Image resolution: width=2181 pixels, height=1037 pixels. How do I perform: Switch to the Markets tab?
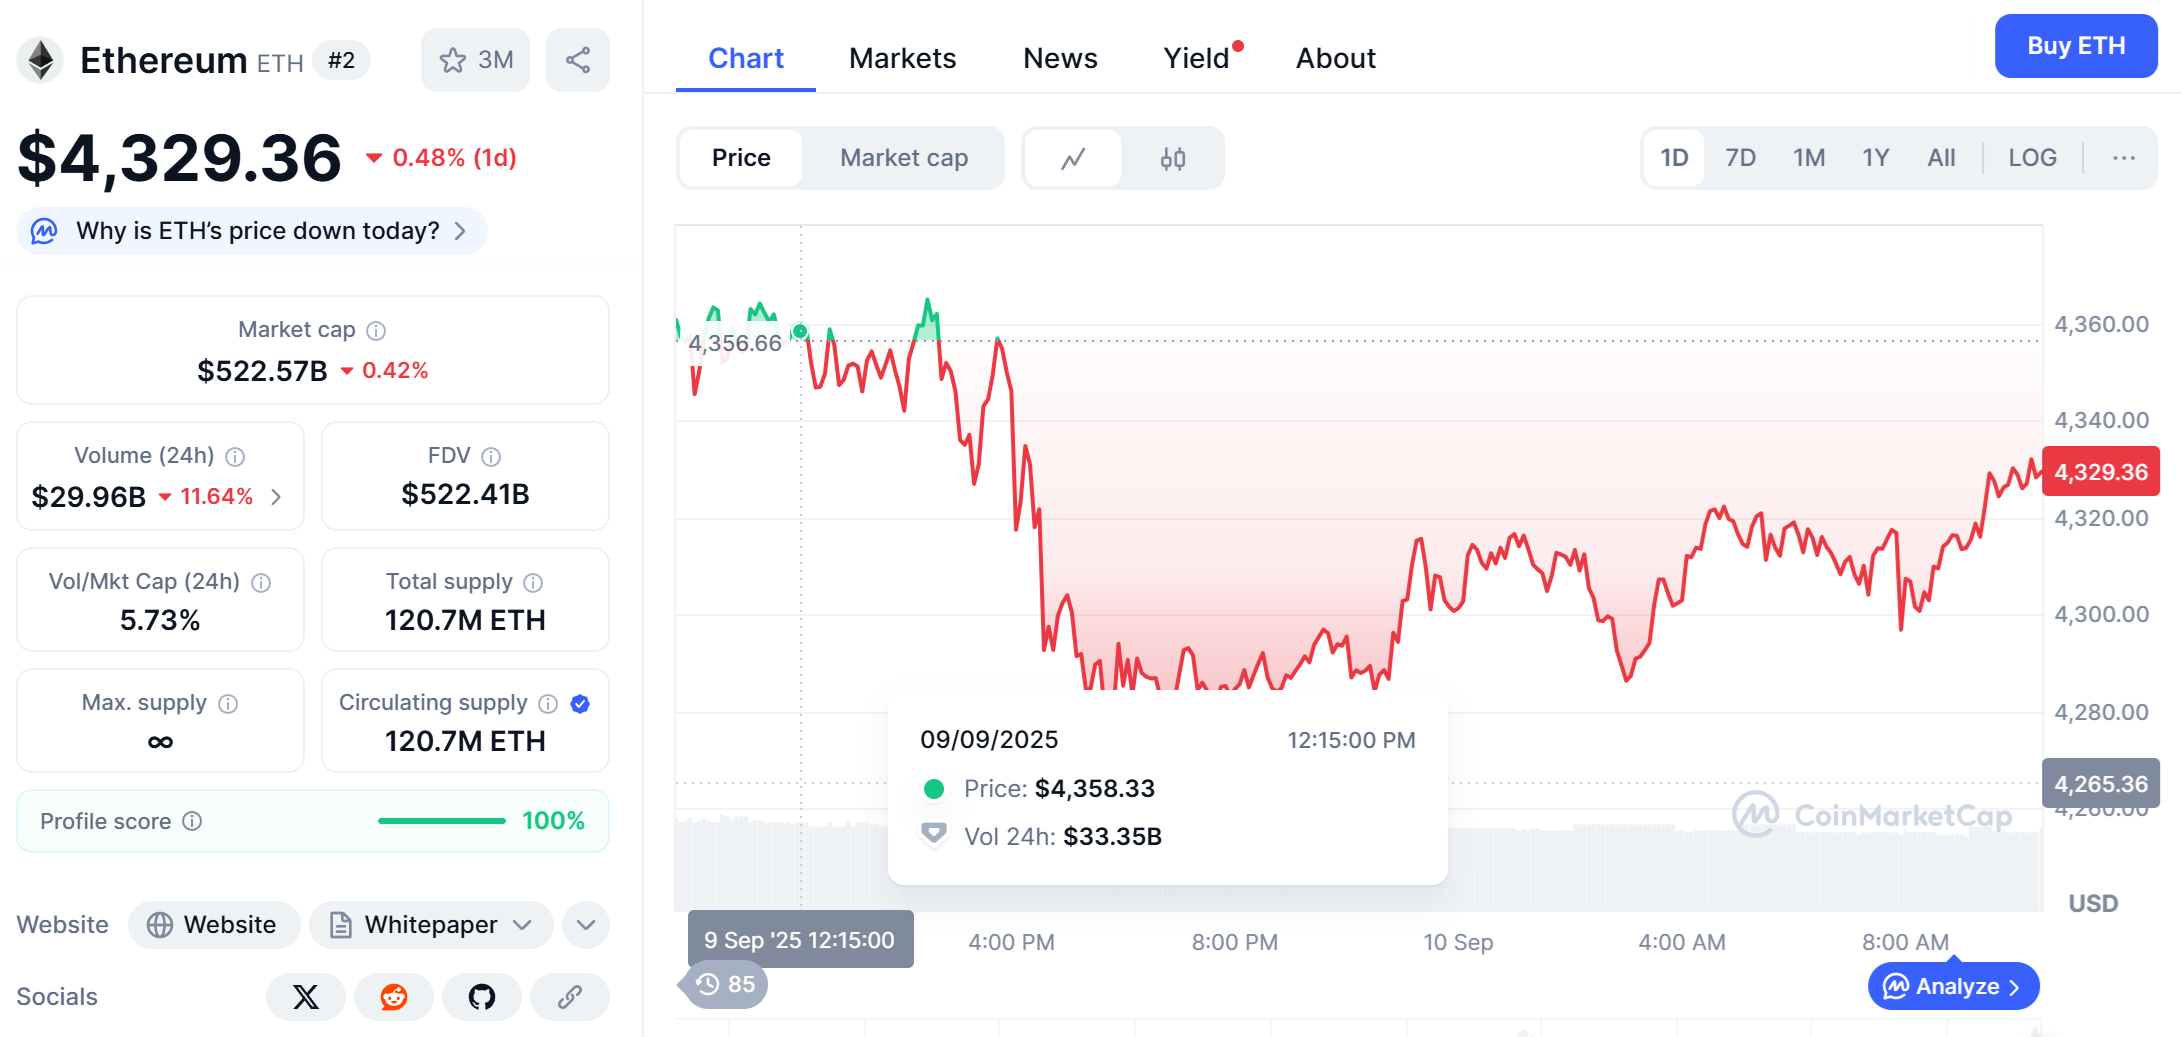coord(903,58)
